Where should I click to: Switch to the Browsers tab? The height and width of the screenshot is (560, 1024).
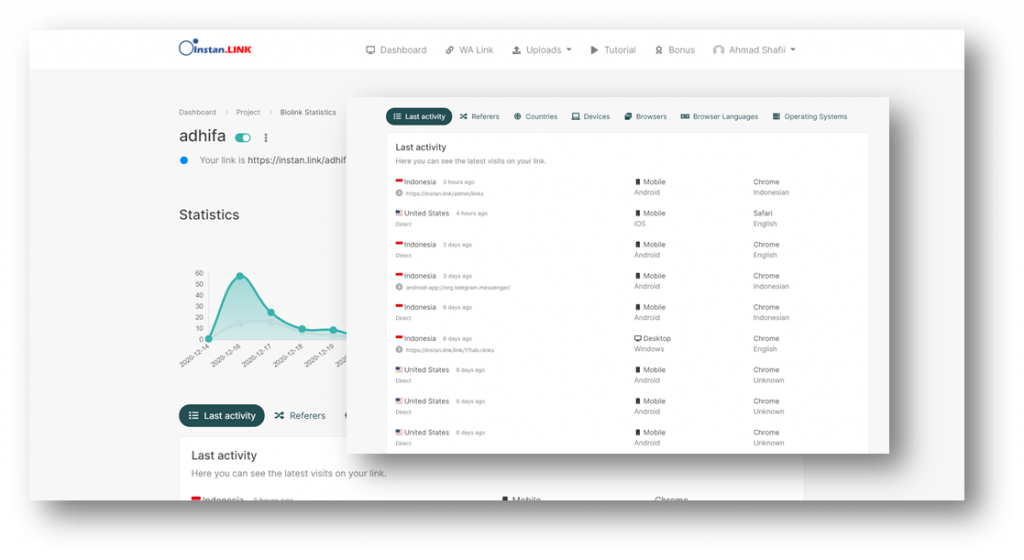[645, 116]
